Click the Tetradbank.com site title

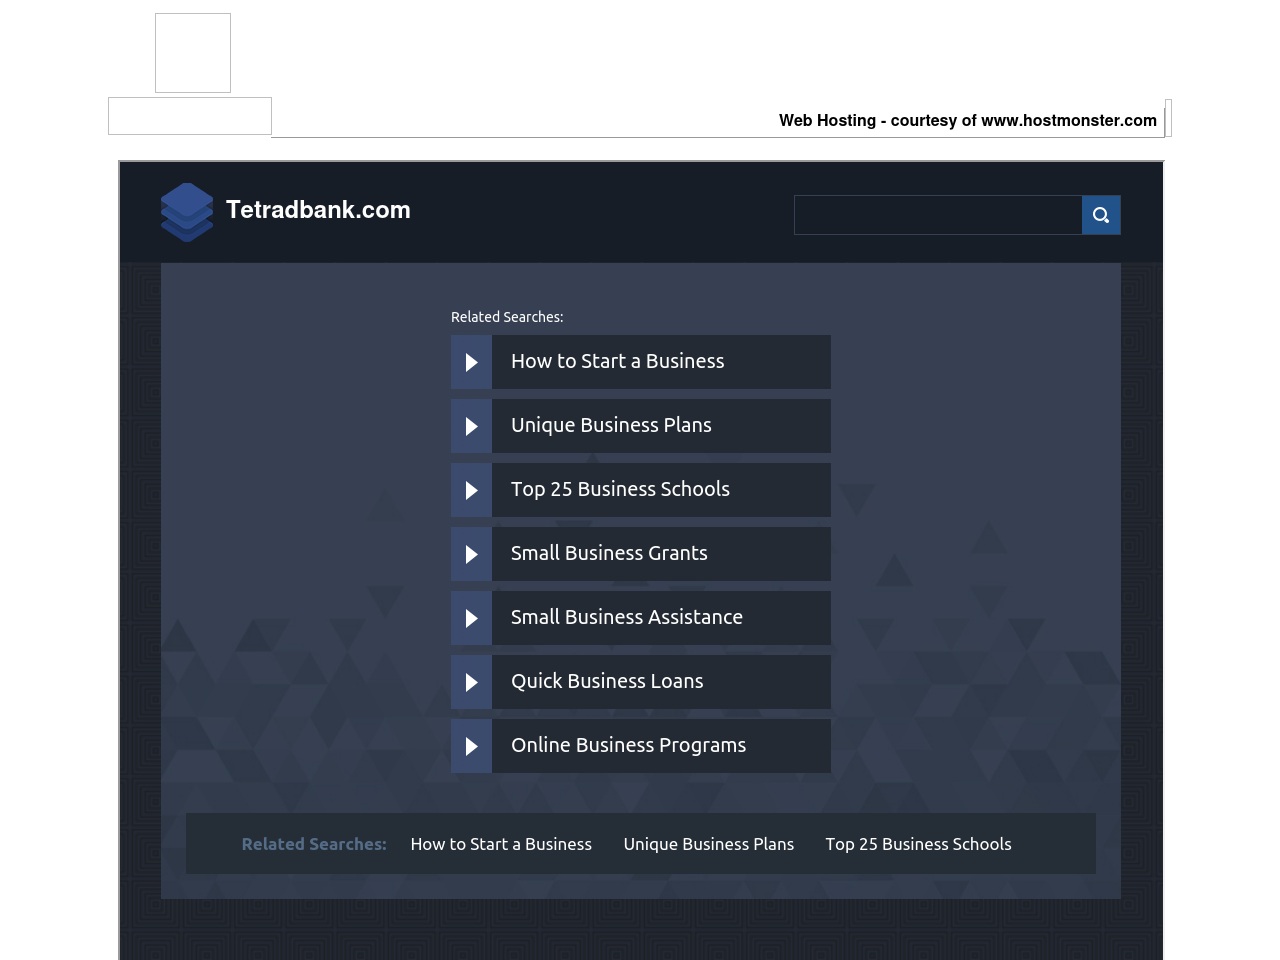pyautogui.click(x=318, y=210)
